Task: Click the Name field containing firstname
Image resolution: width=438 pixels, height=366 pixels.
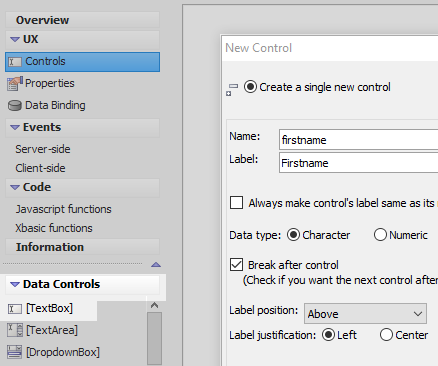Action: click(x=358, y=140)
